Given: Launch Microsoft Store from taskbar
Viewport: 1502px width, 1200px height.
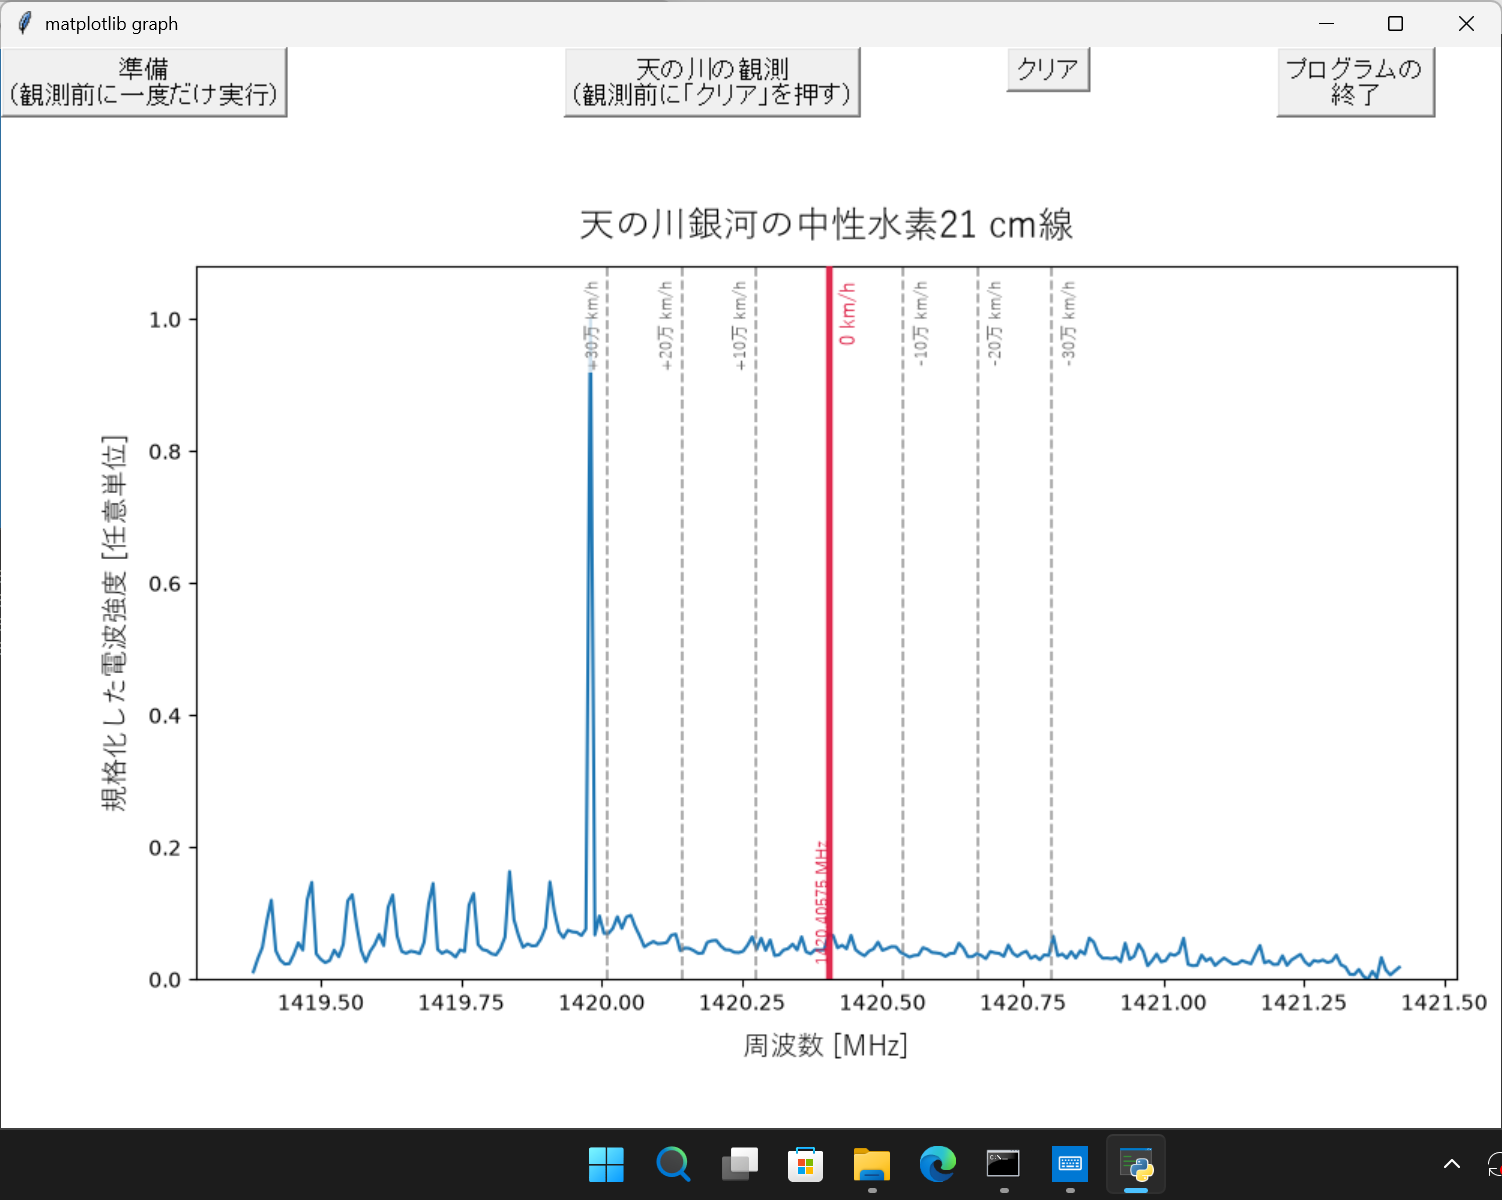Looking at the screenshot, I should [x=805, y=1164].
